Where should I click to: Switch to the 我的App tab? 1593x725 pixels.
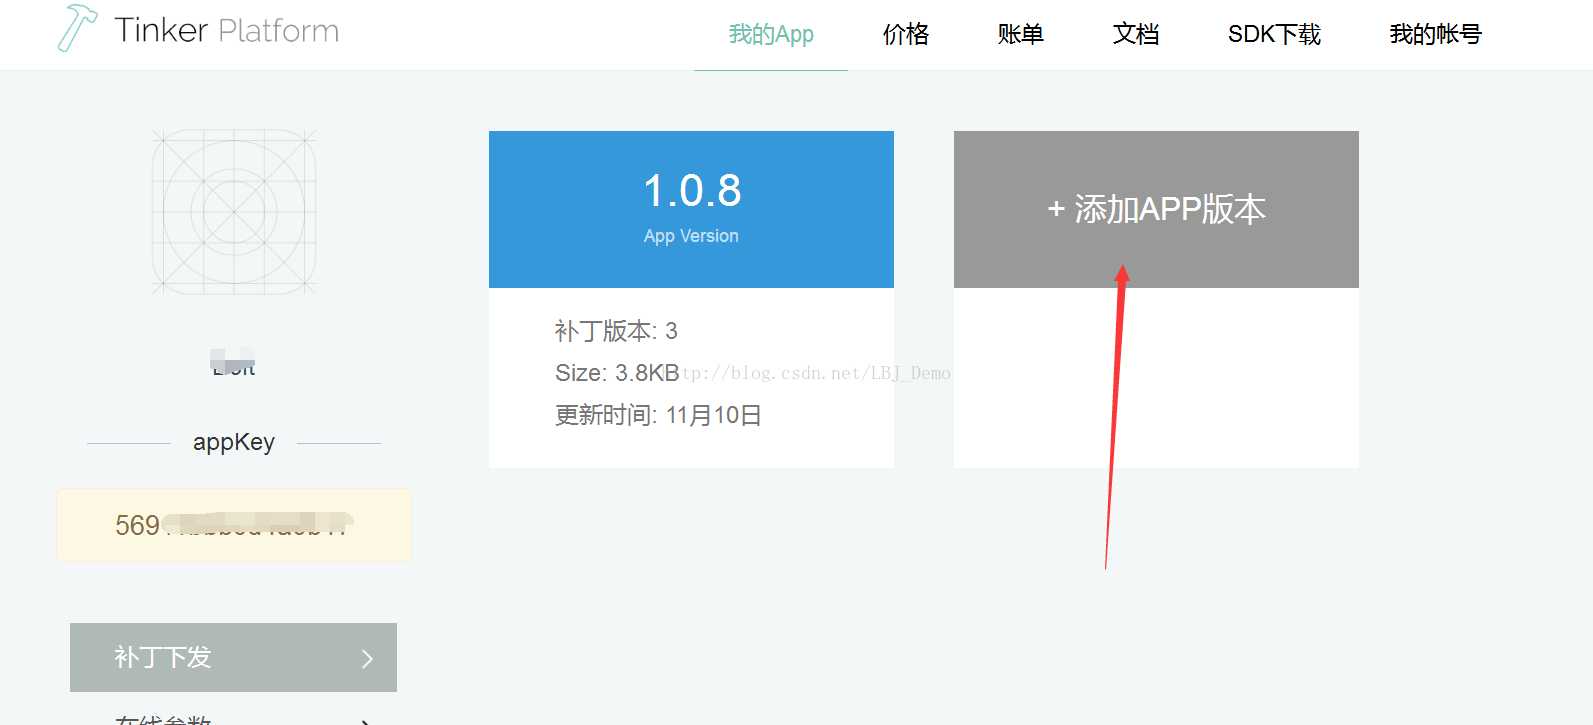click(771, 34)
